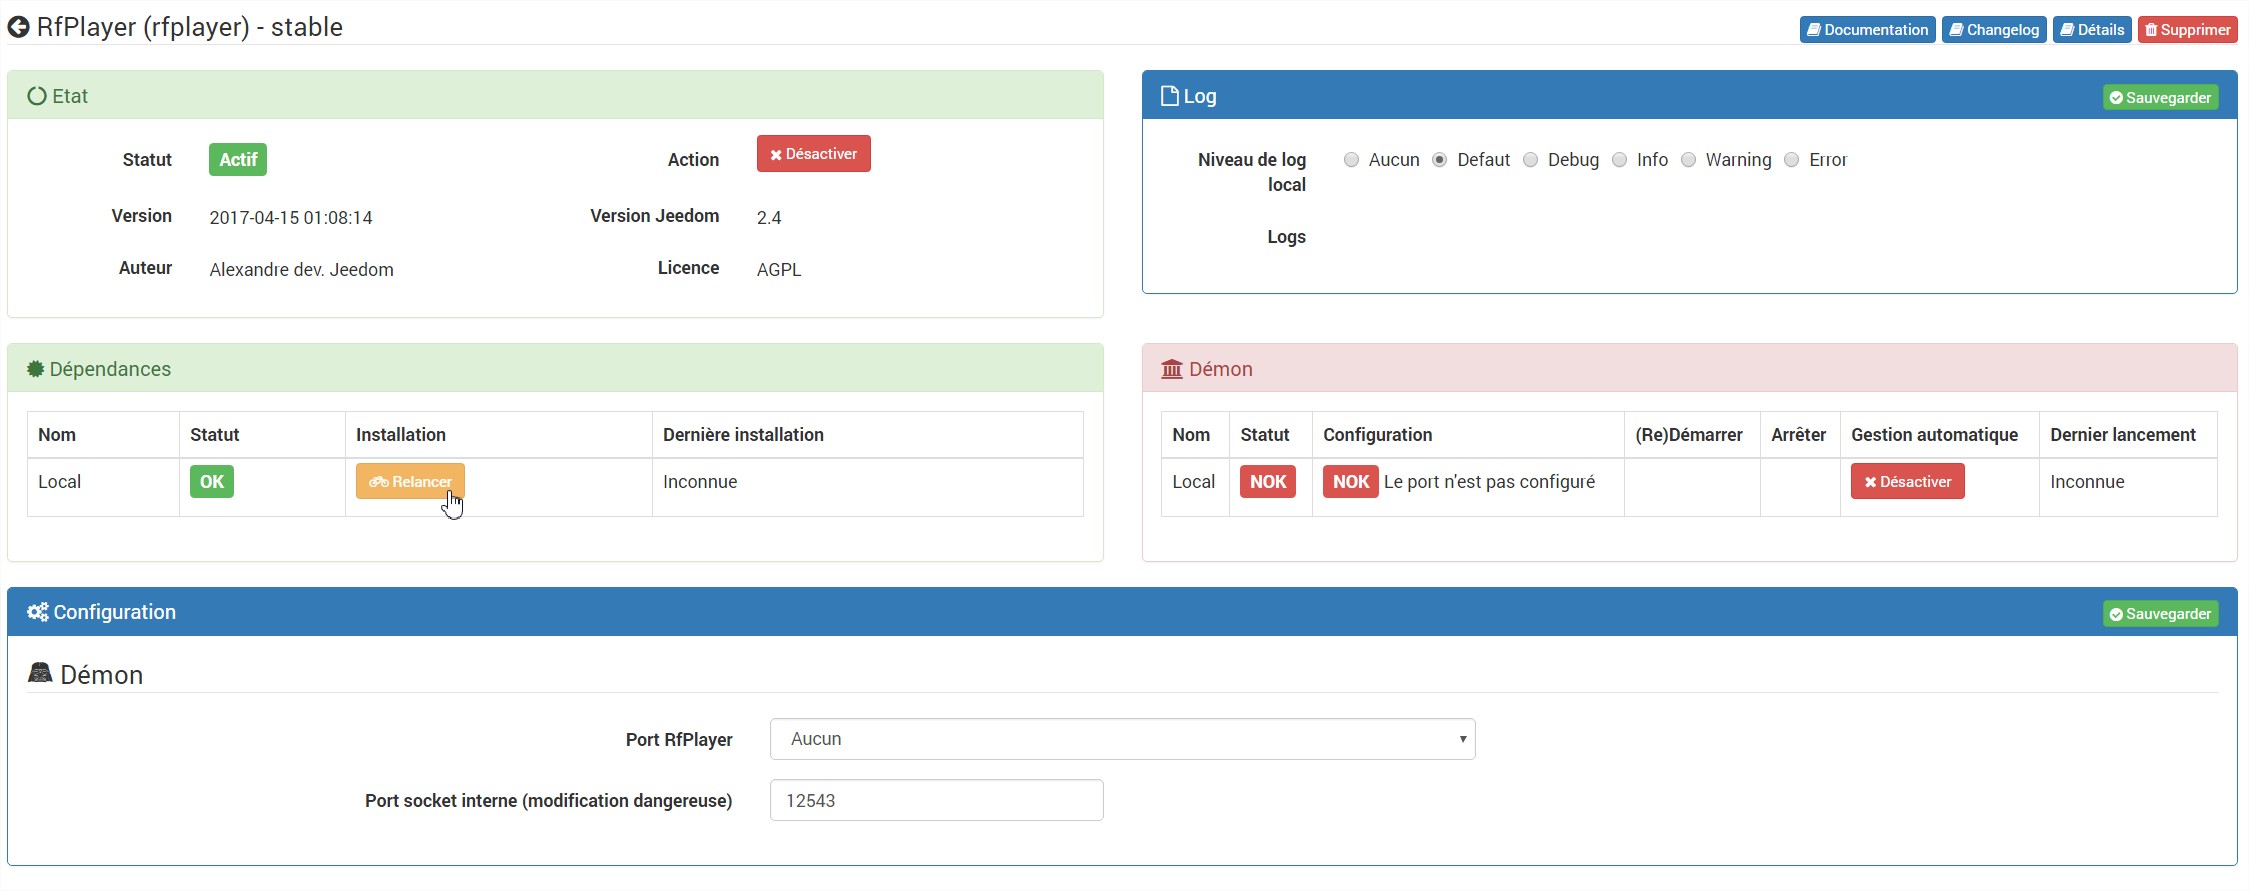Click the Log panel file icon
The image size is (2249, 891).
coord(1169,96)
